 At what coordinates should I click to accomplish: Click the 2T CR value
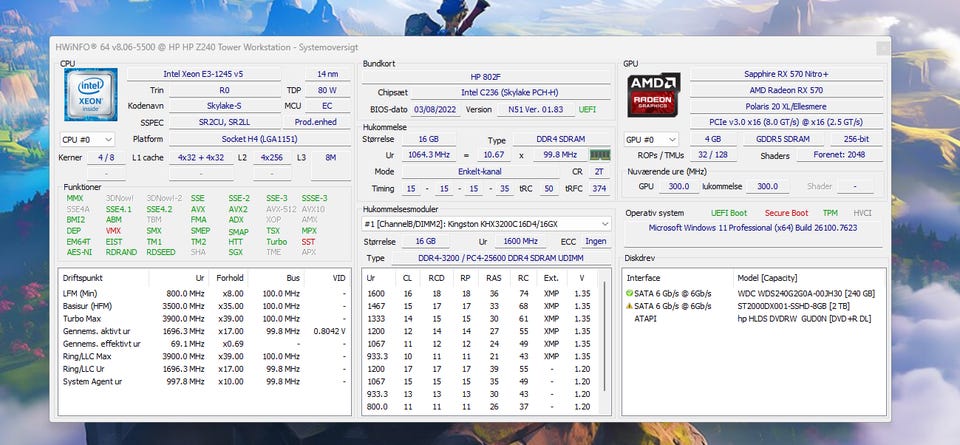[x=599, y=172]
